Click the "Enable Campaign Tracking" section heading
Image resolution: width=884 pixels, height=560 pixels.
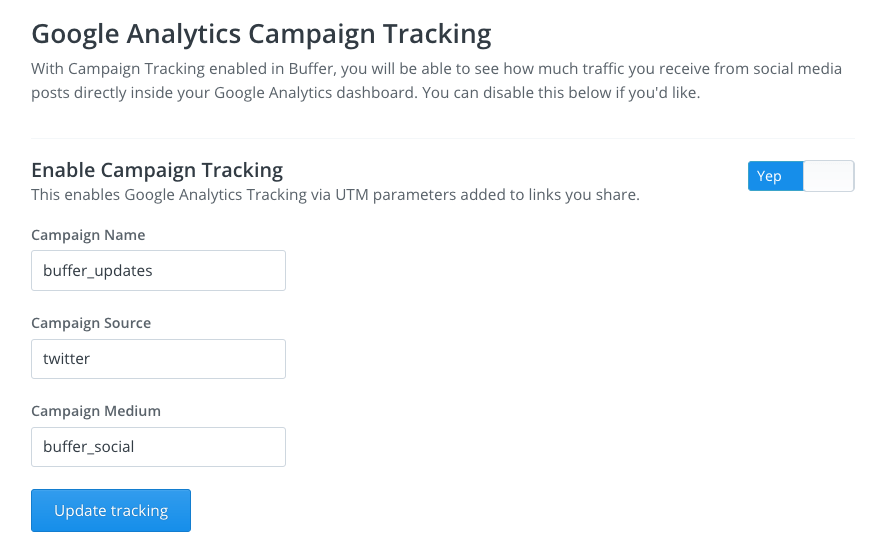(157, 170)
